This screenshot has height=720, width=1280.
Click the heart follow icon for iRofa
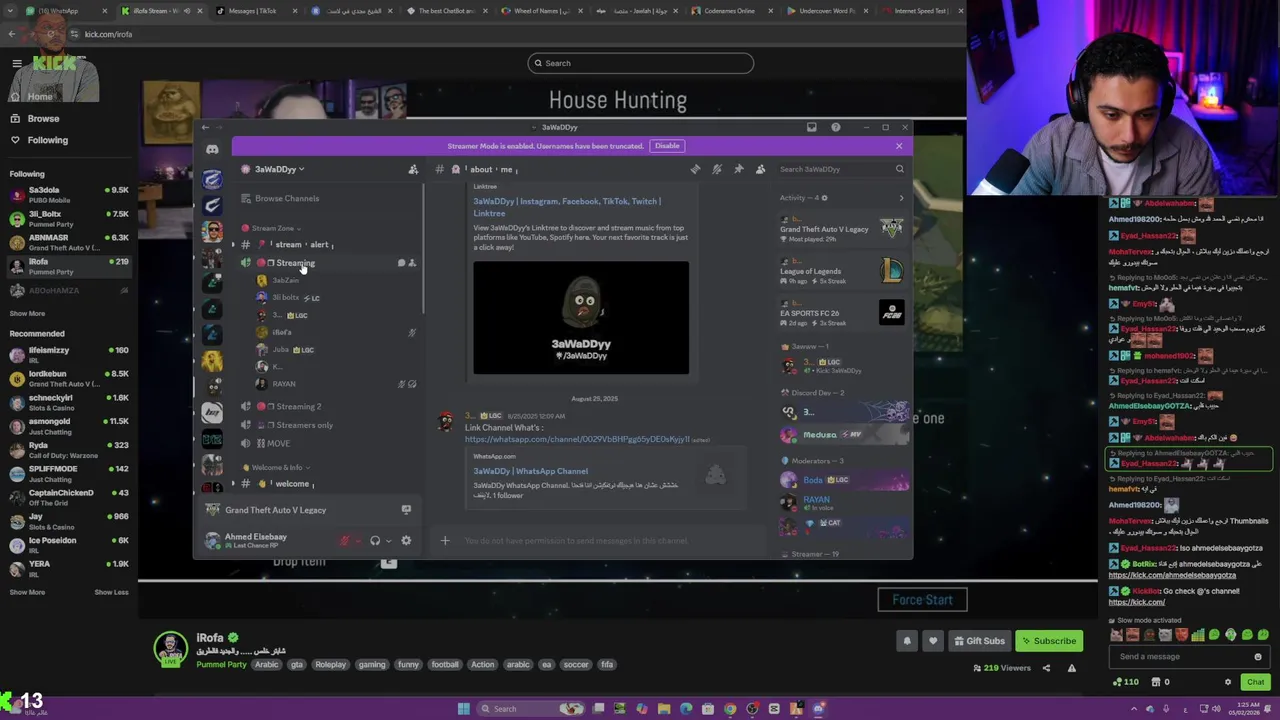pos(933,641)
